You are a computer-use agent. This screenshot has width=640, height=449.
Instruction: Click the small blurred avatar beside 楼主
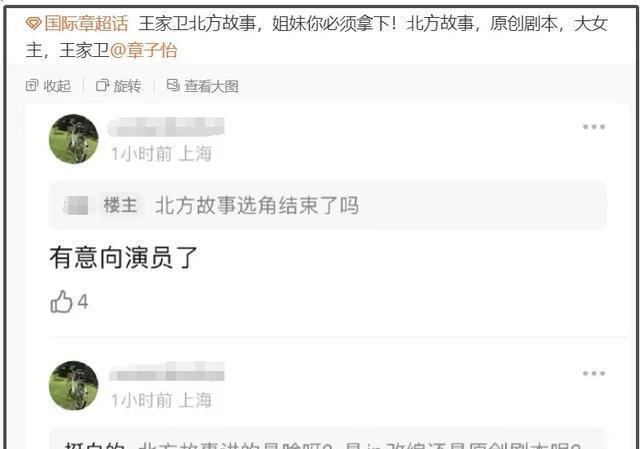click(77, 205)
